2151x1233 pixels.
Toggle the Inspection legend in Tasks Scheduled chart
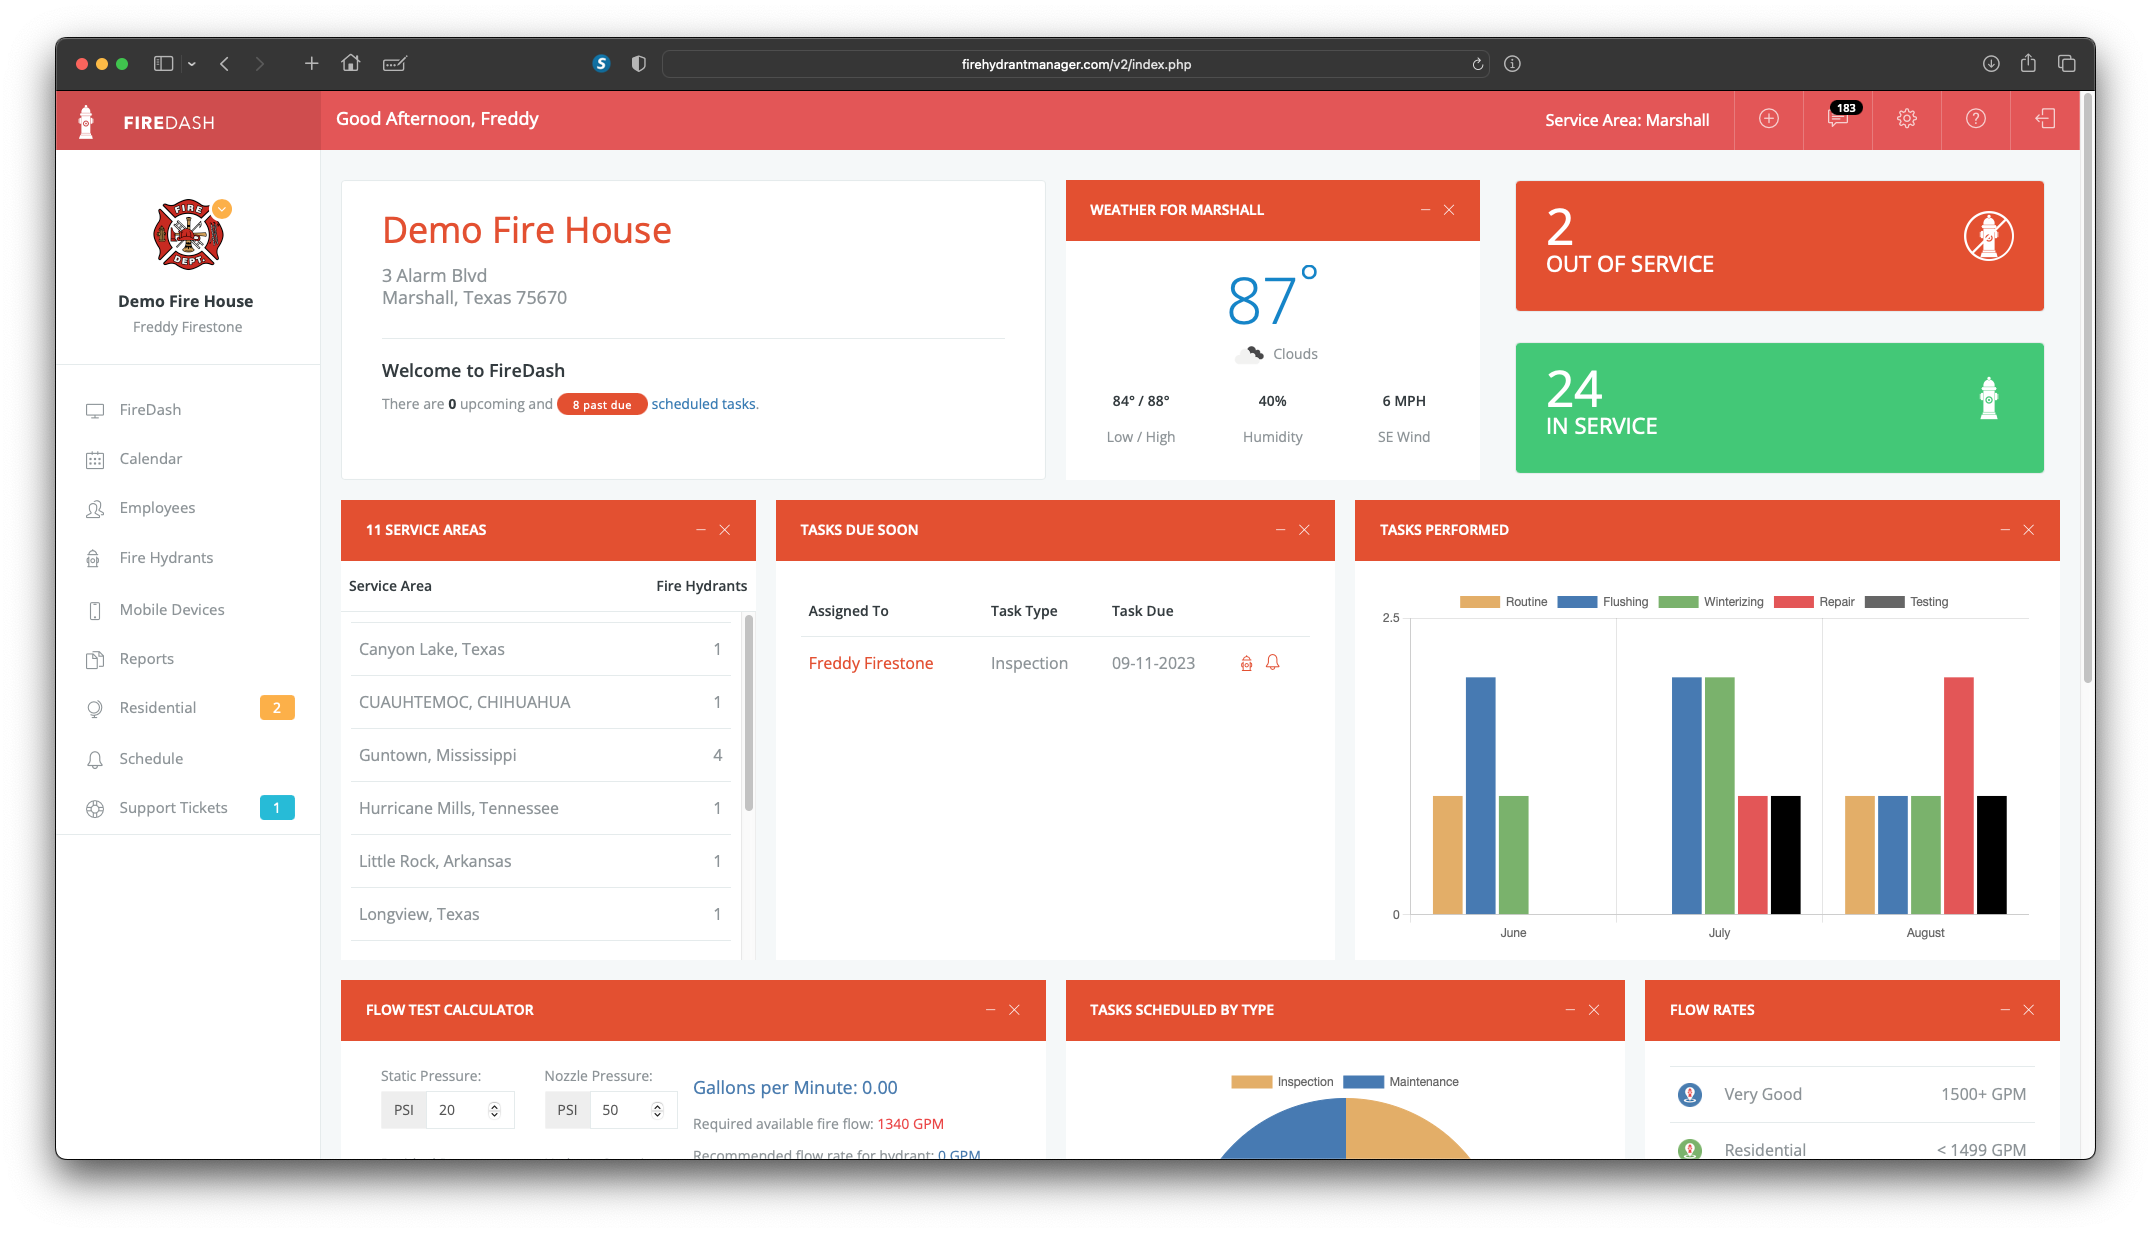1282,1081
